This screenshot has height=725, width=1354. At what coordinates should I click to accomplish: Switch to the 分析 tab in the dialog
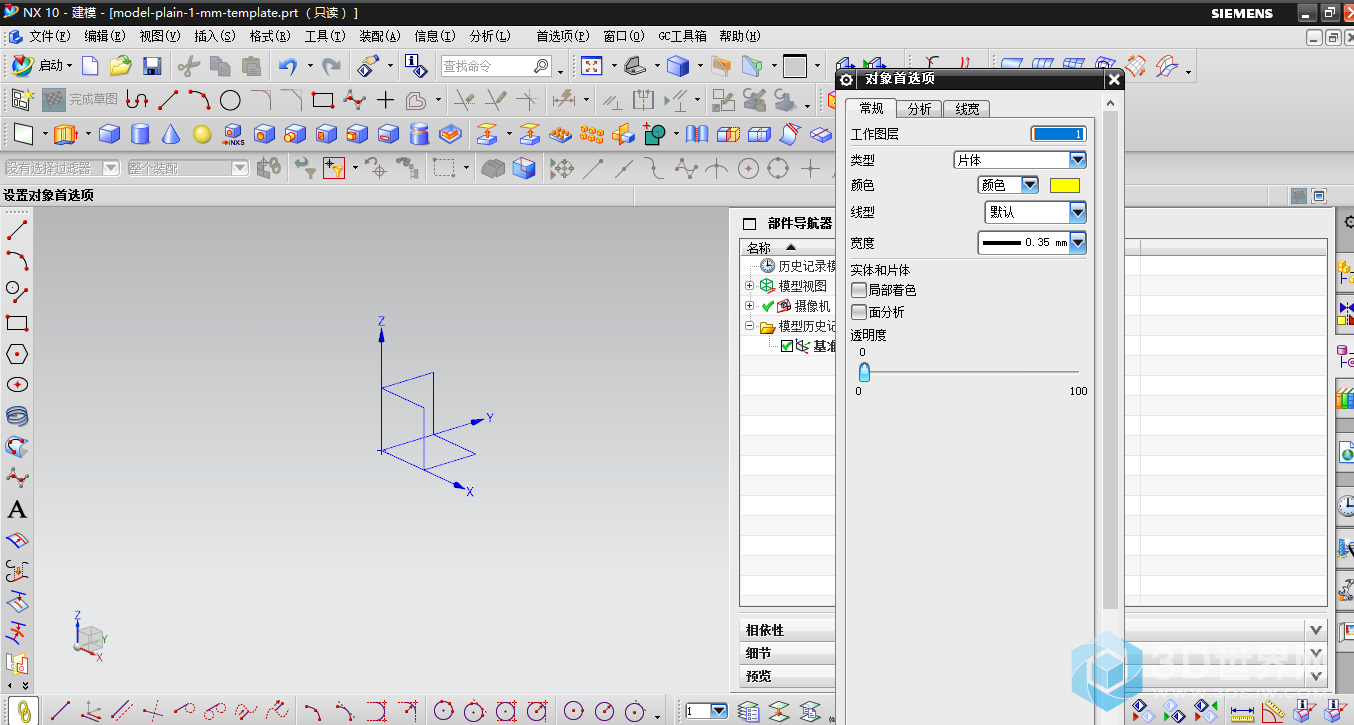919,109
